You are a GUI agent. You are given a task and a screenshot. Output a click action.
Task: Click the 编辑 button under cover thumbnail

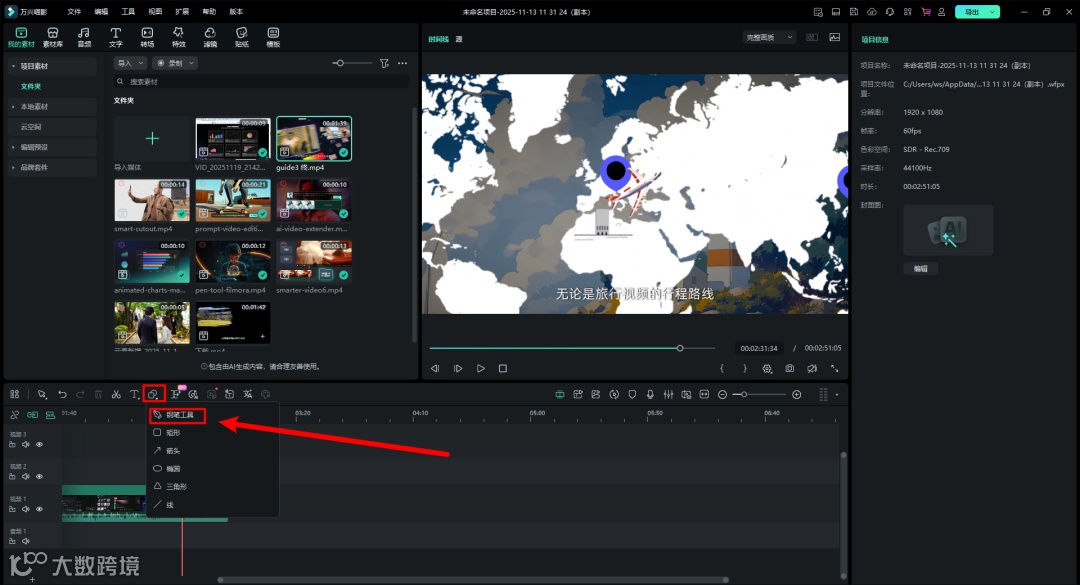point(920,269)
